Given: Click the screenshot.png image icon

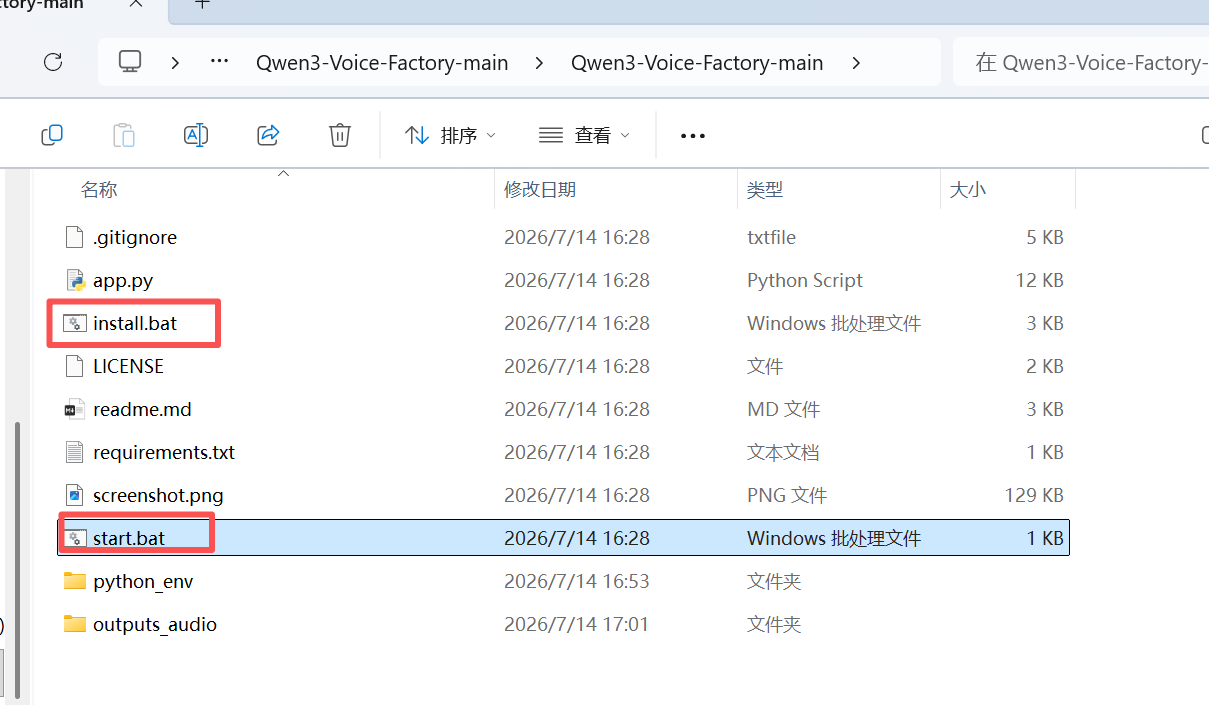Looking at the screenshot, I should [x=74, y=495].
